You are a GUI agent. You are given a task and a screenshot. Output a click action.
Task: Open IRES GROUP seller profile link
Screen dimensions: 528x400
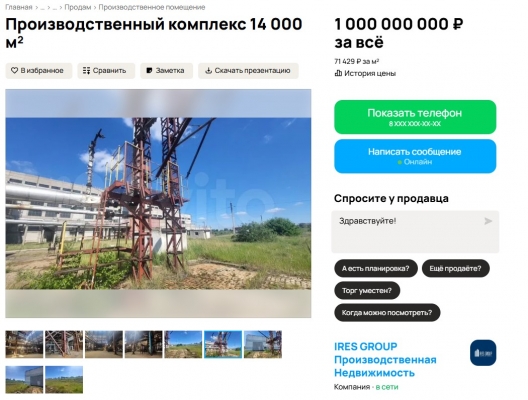(385, 360)
